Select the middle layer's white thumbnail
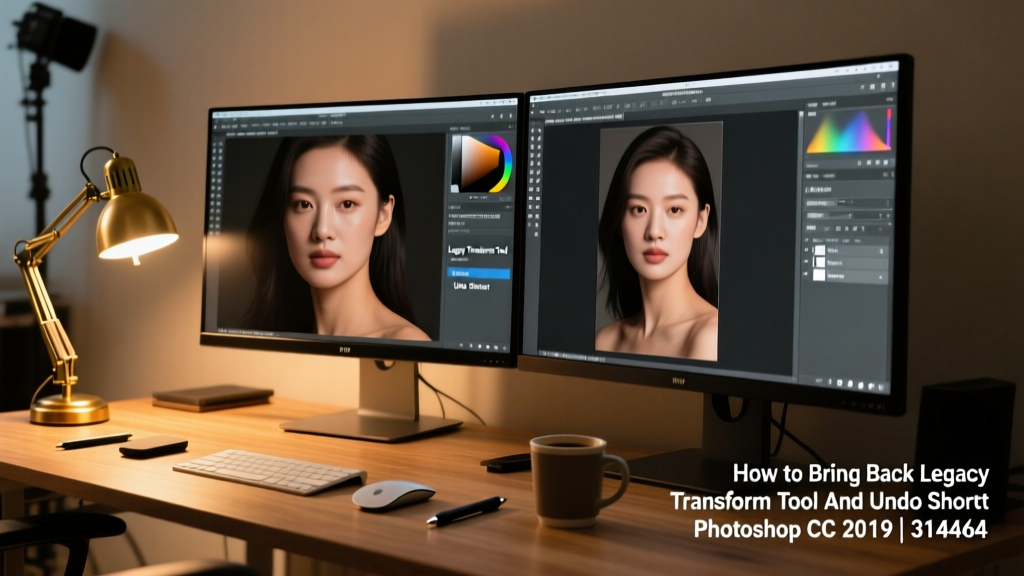 820,263
